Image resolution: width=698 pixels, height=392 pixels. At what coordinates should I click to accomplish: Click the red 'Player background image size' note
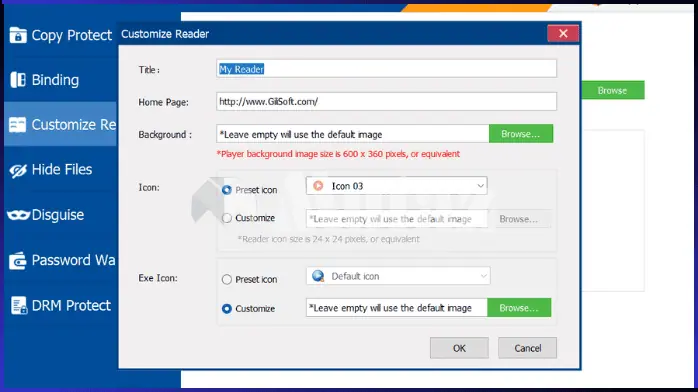338,154
